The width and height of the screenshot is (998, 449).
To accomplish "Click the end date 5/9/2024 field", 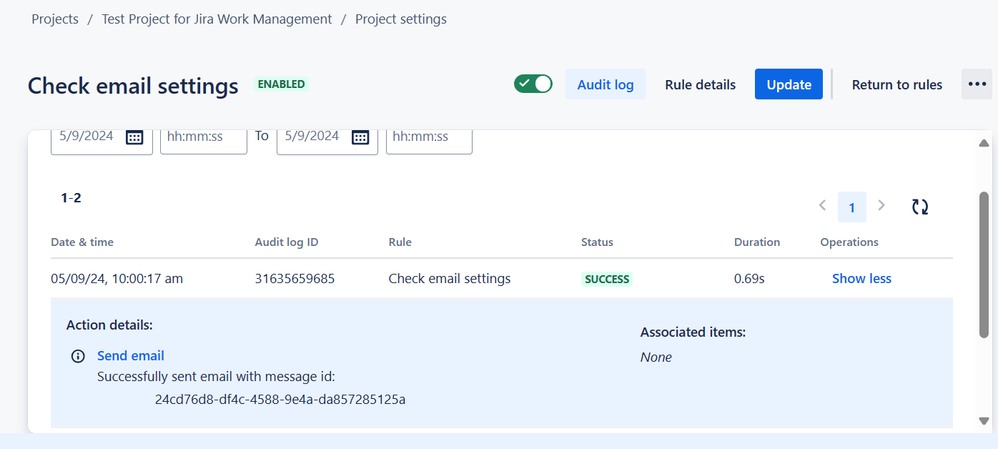I will [327, 141].
